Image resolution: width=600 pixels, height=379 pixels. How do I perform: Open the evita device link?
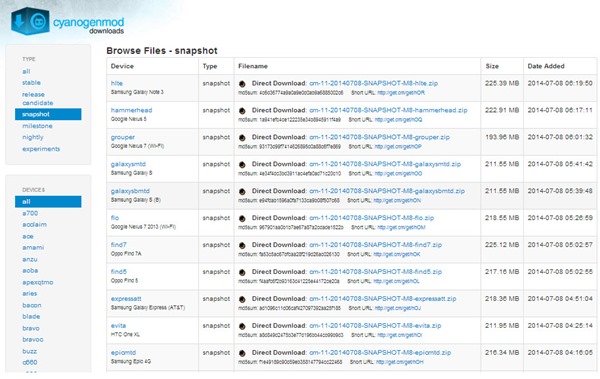118,325
